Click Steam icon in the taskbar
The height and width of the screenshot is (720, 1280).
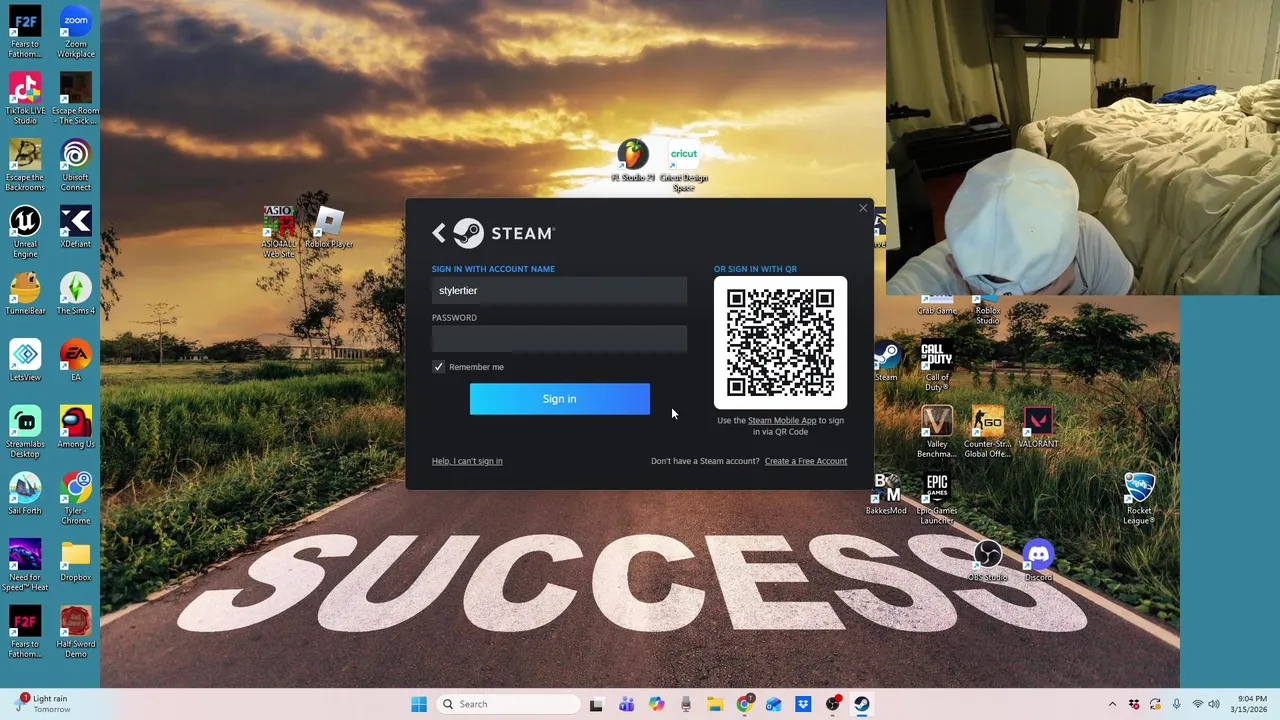tap(862, 704)
